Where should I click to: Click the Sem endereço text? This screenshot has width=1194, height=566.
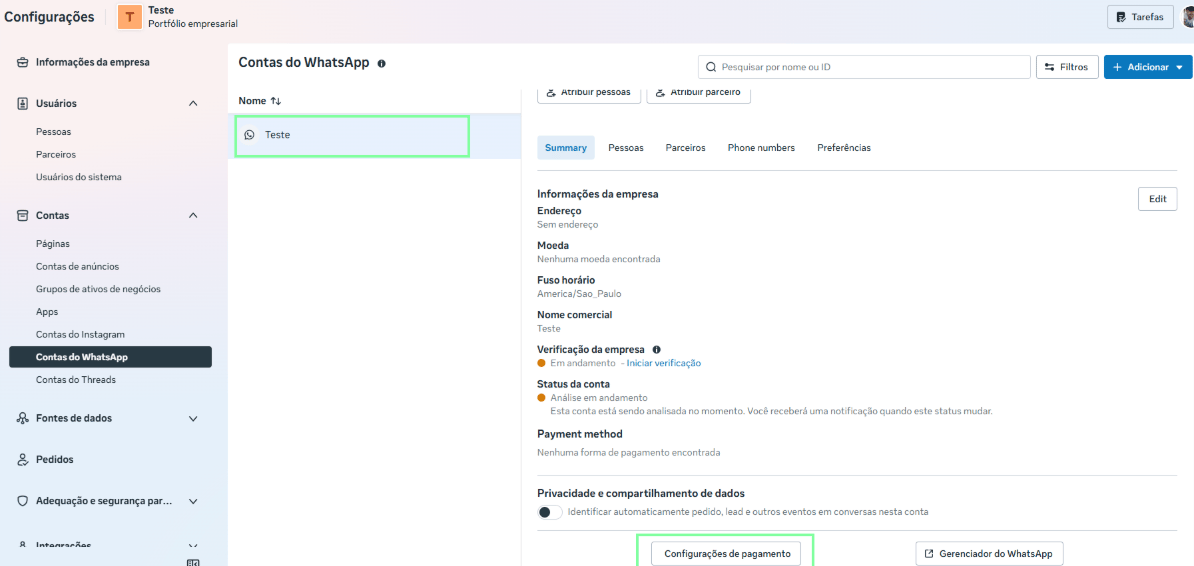pos(567,225)
